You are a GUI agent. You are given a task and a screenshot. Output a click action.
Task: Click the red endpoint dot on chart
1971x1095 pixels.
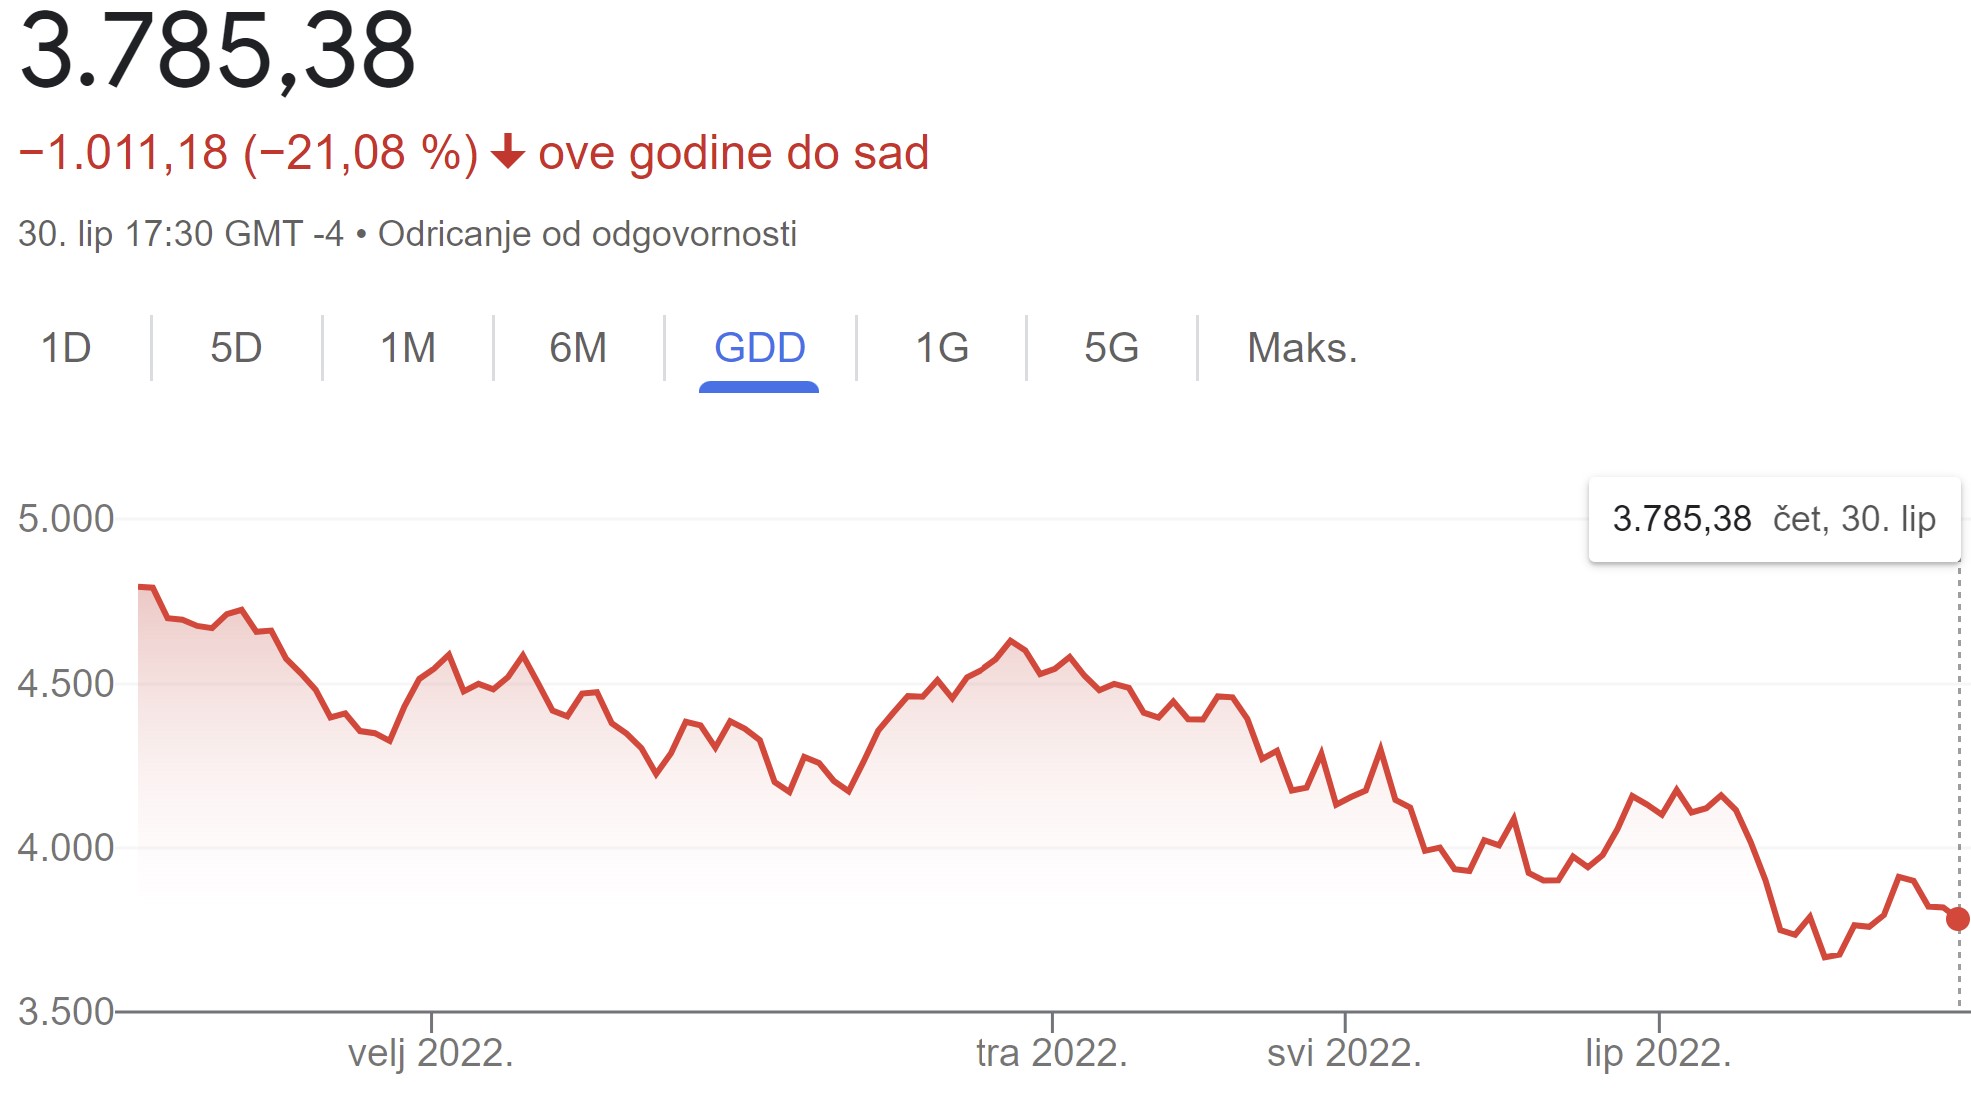coord(1957,919)
